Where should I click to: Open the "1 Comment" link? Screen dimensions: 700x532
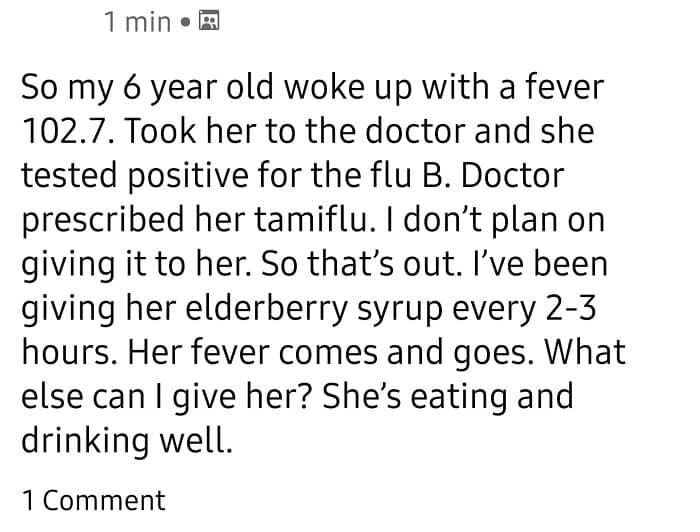[x=94, y=500]
